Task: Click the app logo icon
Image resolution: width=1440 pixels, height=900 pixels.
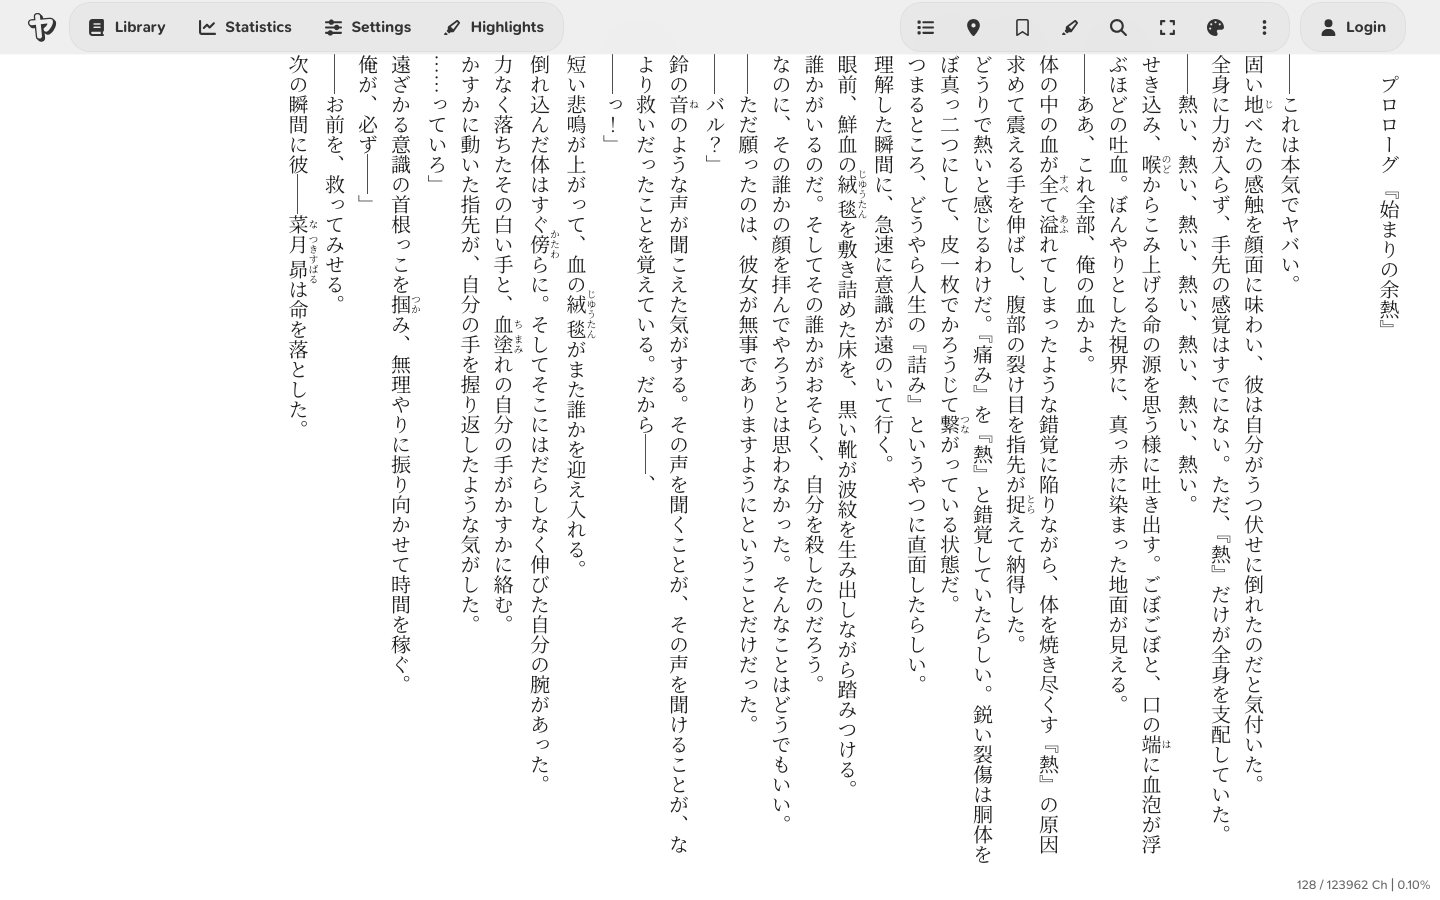Action: pyautogui.click(x=41, y=27)
